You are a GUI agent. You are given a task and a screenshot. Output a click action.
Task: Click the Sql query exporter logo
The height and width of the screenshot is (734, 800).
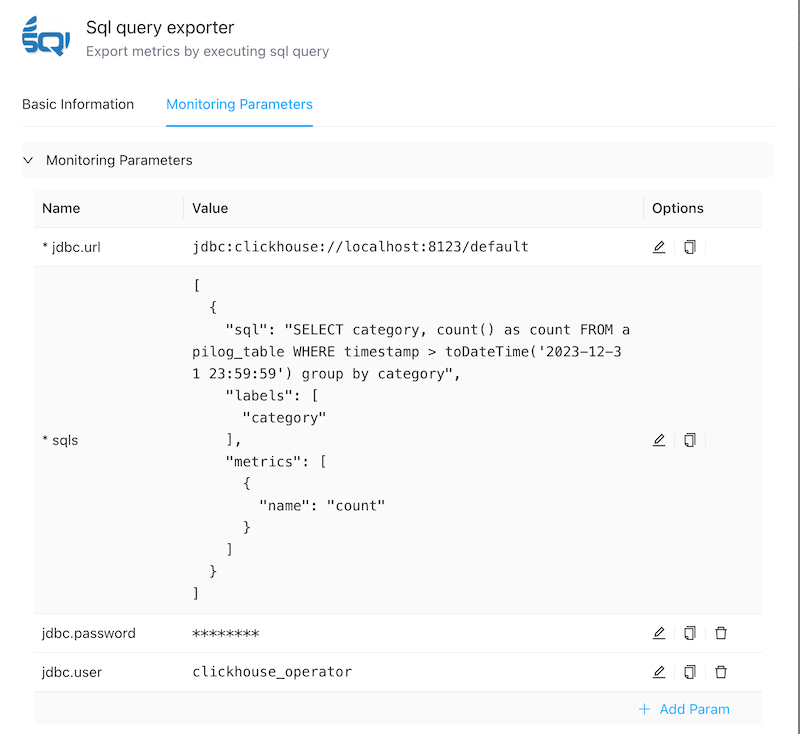[46, 38]
